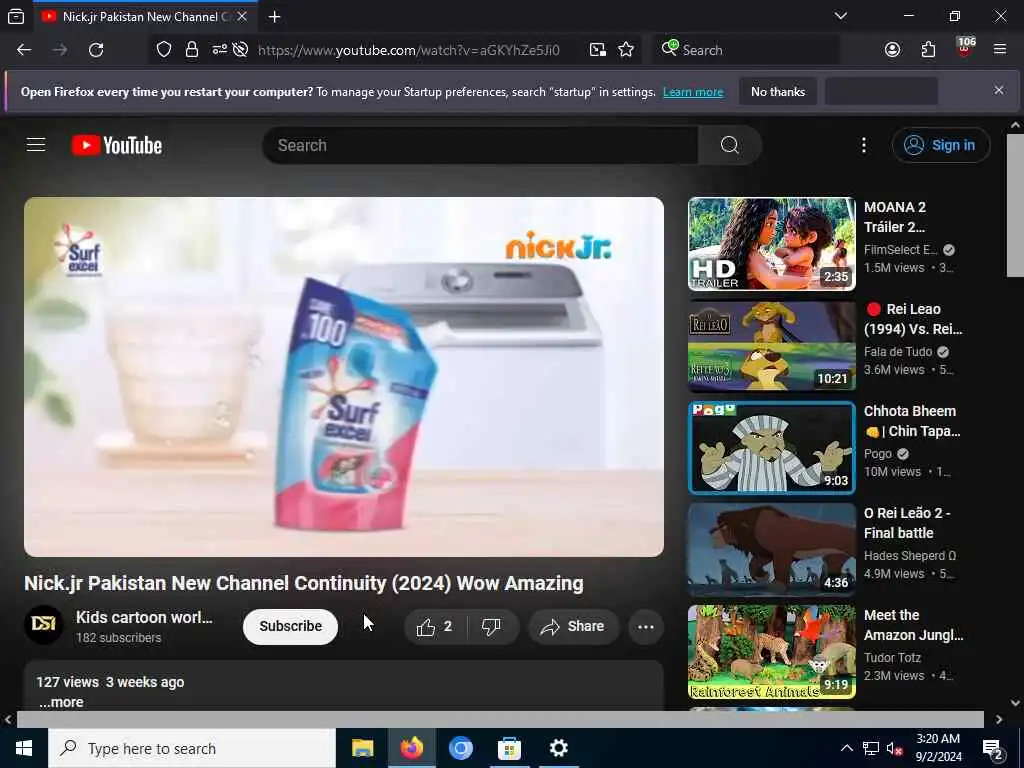Like the video with thumbs up

pos(436,626)
